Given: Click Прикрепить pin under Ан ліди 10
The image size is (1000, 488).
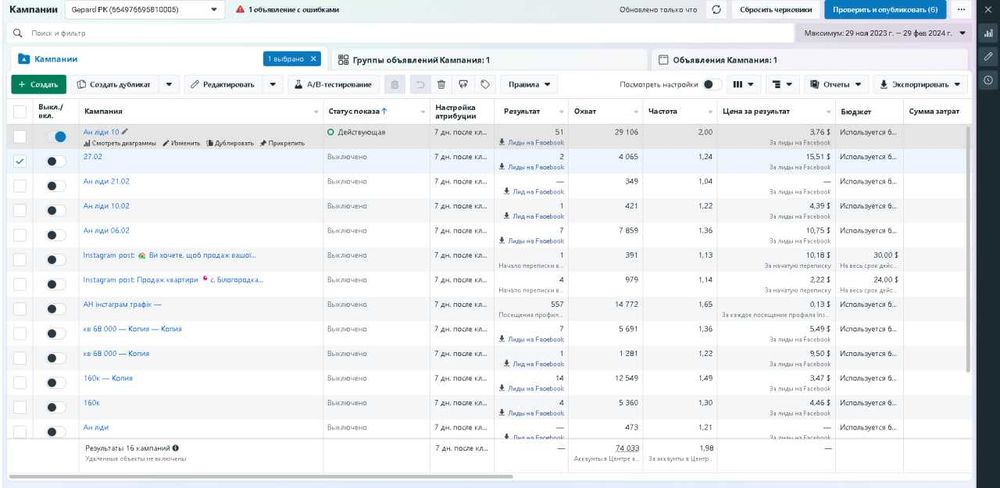Looking at the screenshot, I should [282, 143].
